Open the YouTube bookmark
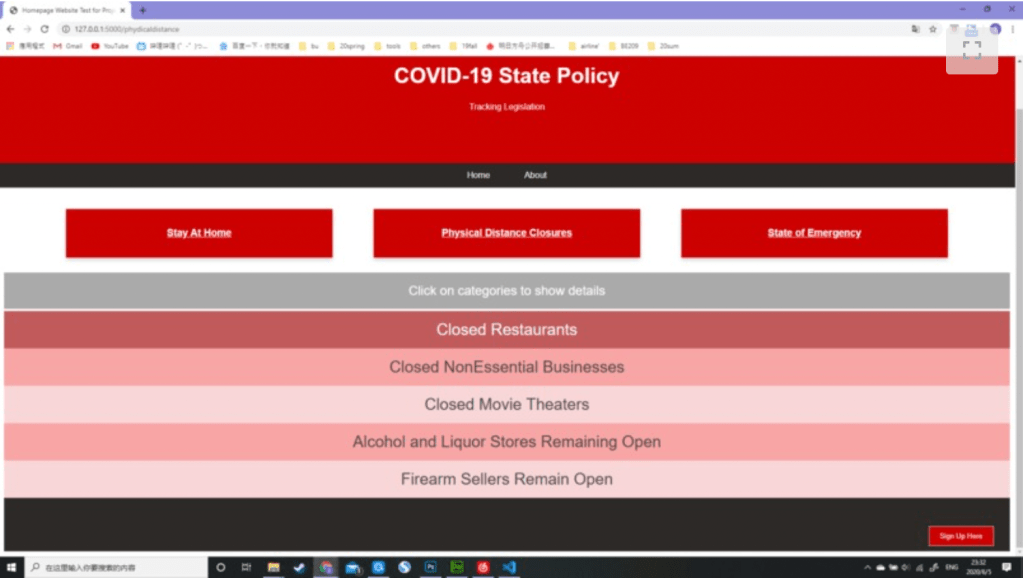Image resolution: width=1023 pixels, height=578 pixels. pyautogui.click(x=110, y=46)
